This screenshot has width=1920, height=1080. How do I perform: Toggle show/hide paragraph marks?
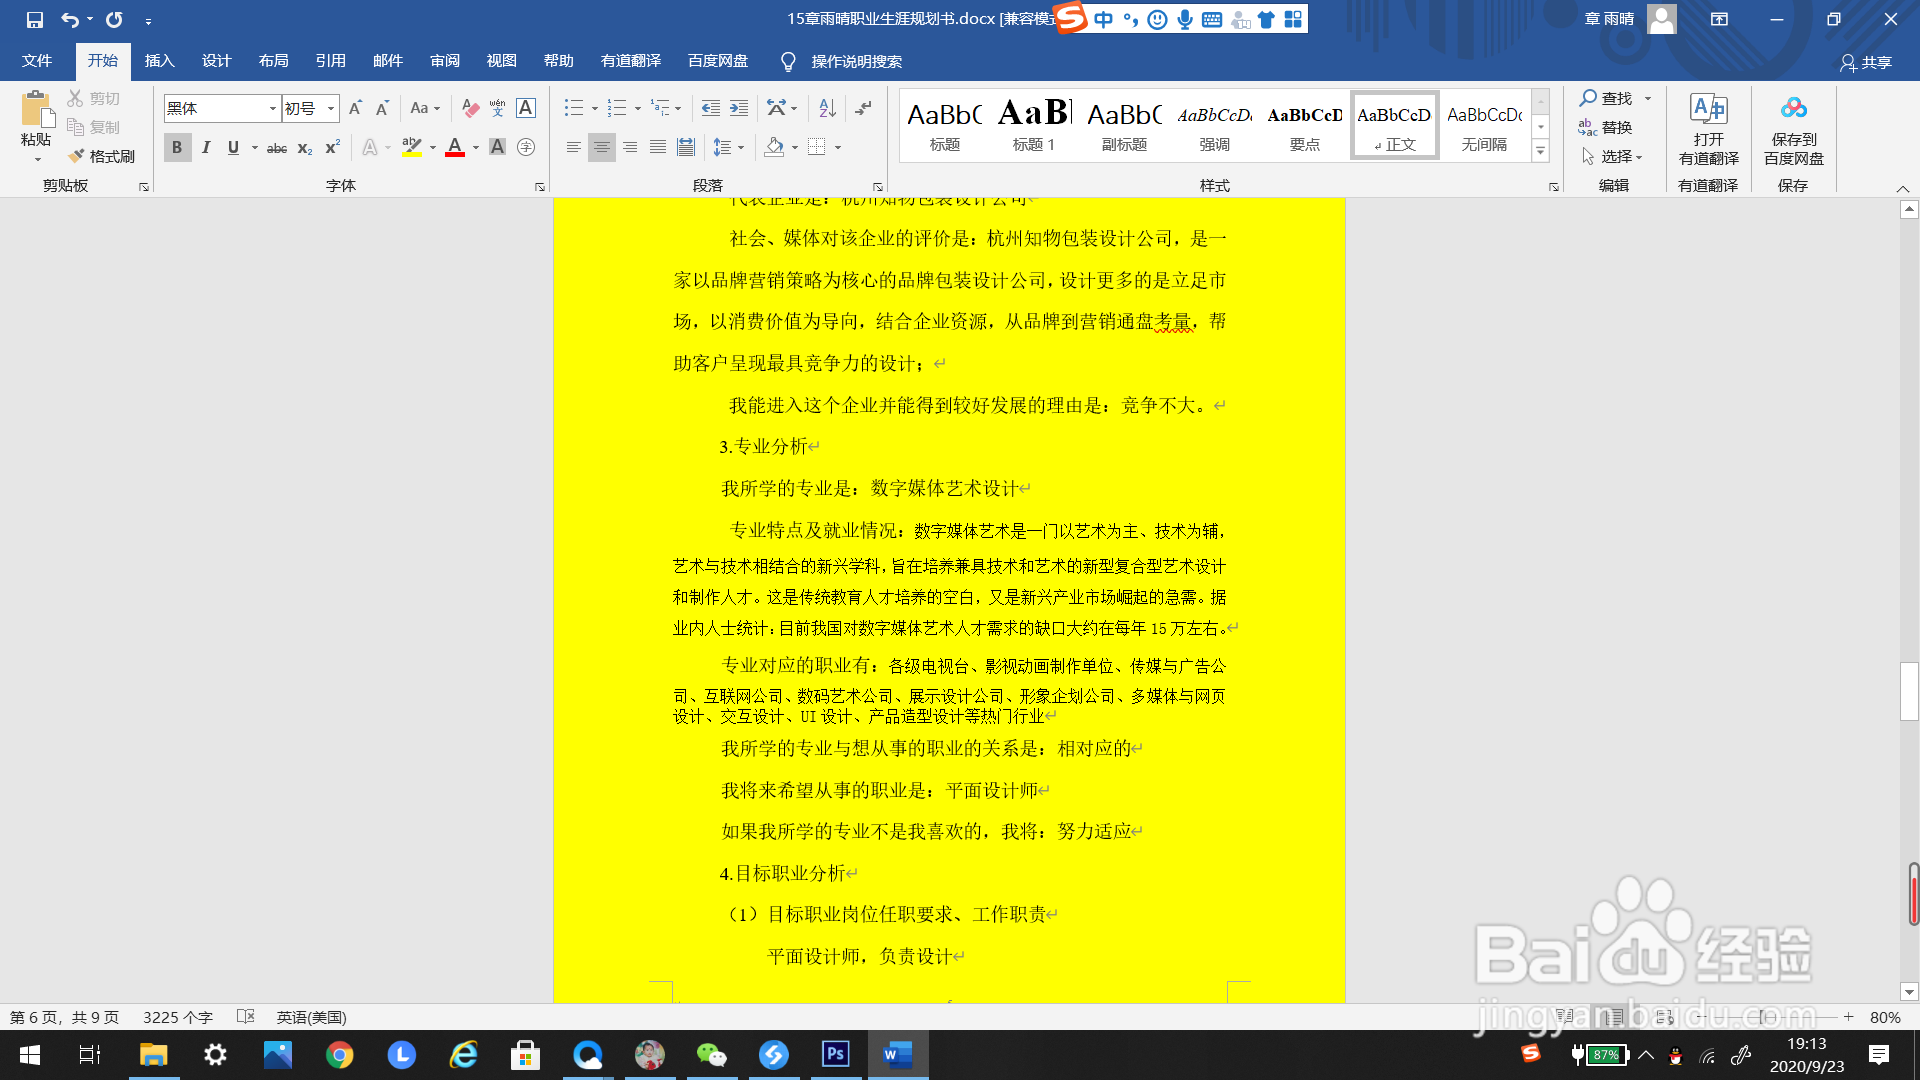864,108
